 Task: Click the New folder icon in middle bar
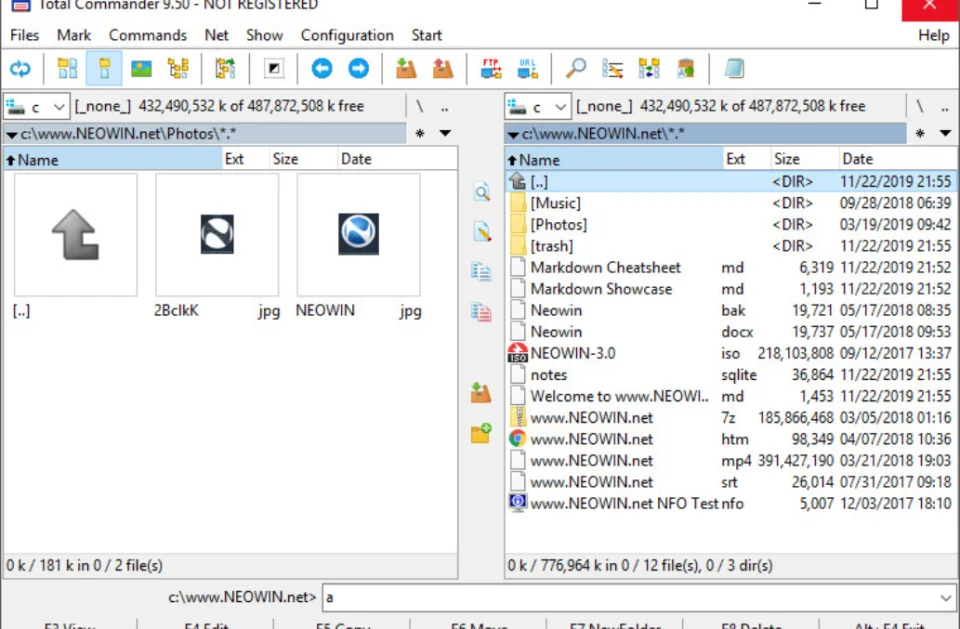coord(481,432)
